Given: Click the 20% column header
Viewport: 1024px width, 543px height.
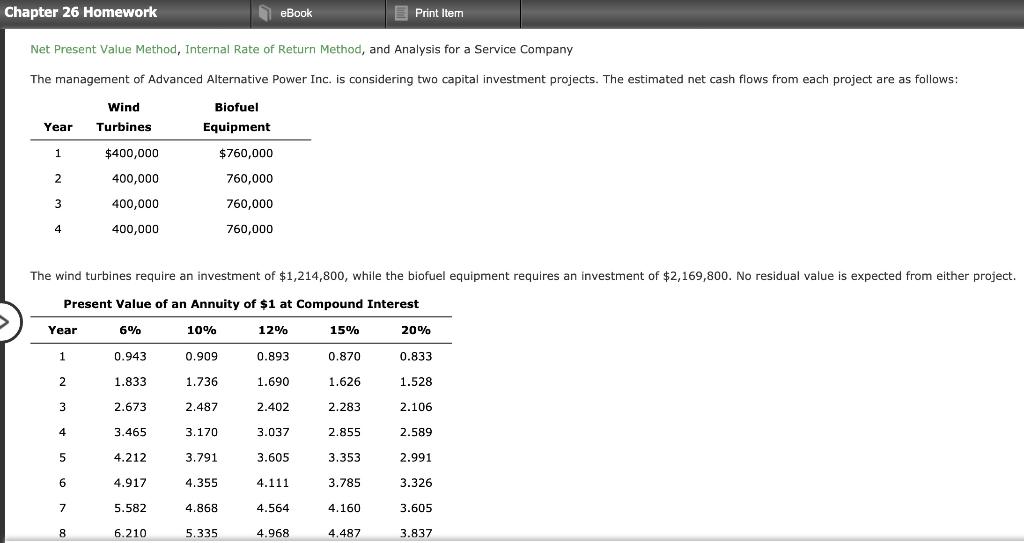Looking at the screenshot, I should coord(415,331).
